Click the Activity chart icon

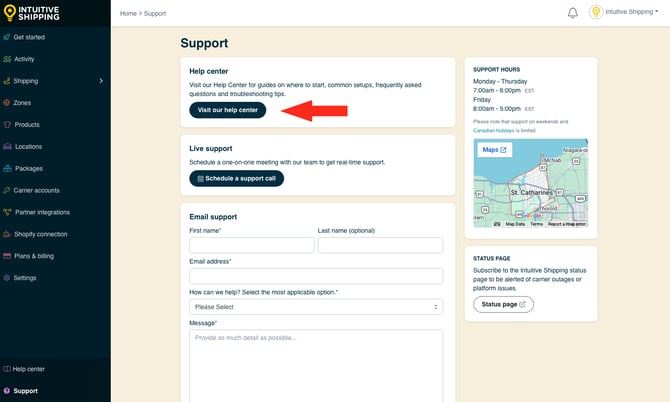click(7, 59)
